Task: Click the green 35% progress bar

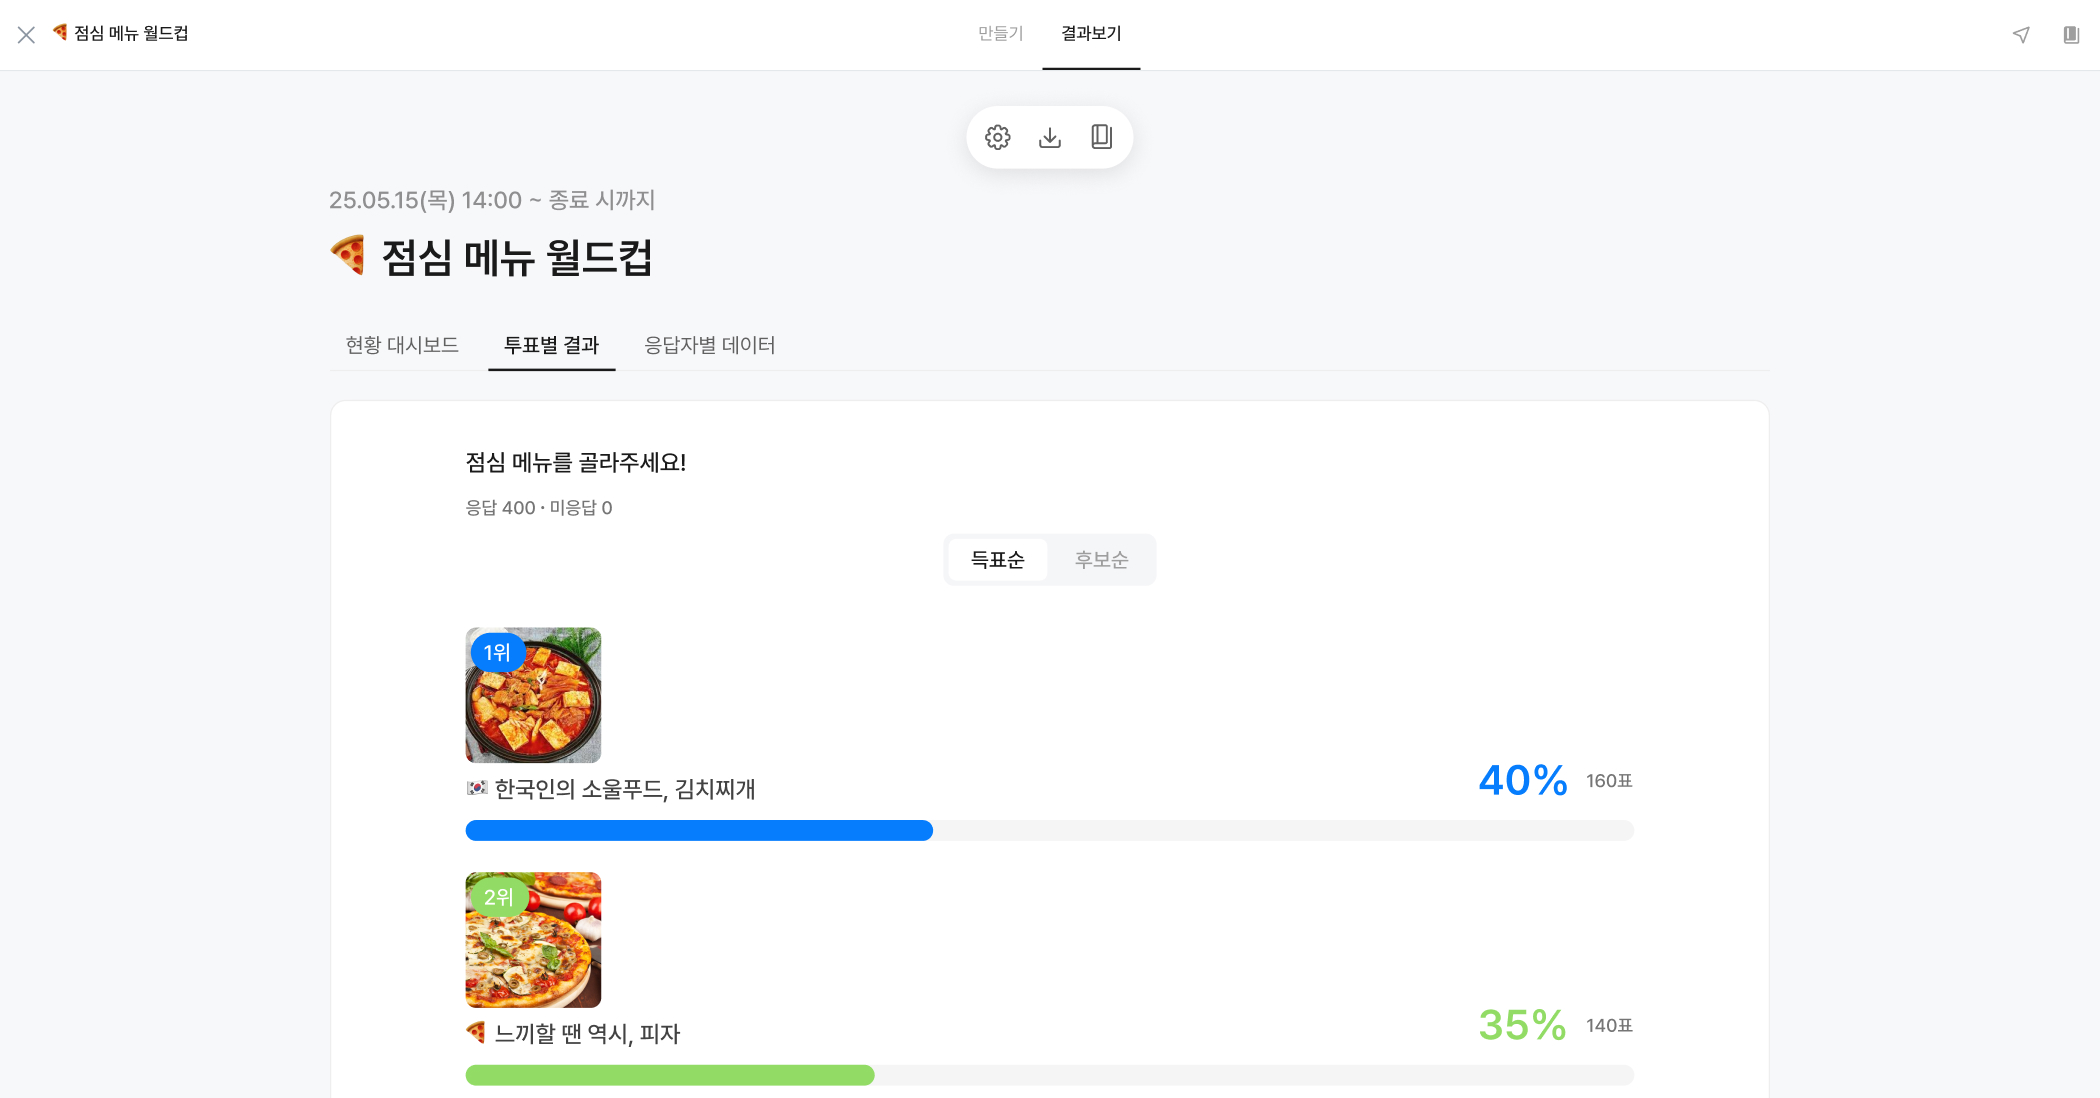Action: pyautogui.click(x=670, y=1075)
